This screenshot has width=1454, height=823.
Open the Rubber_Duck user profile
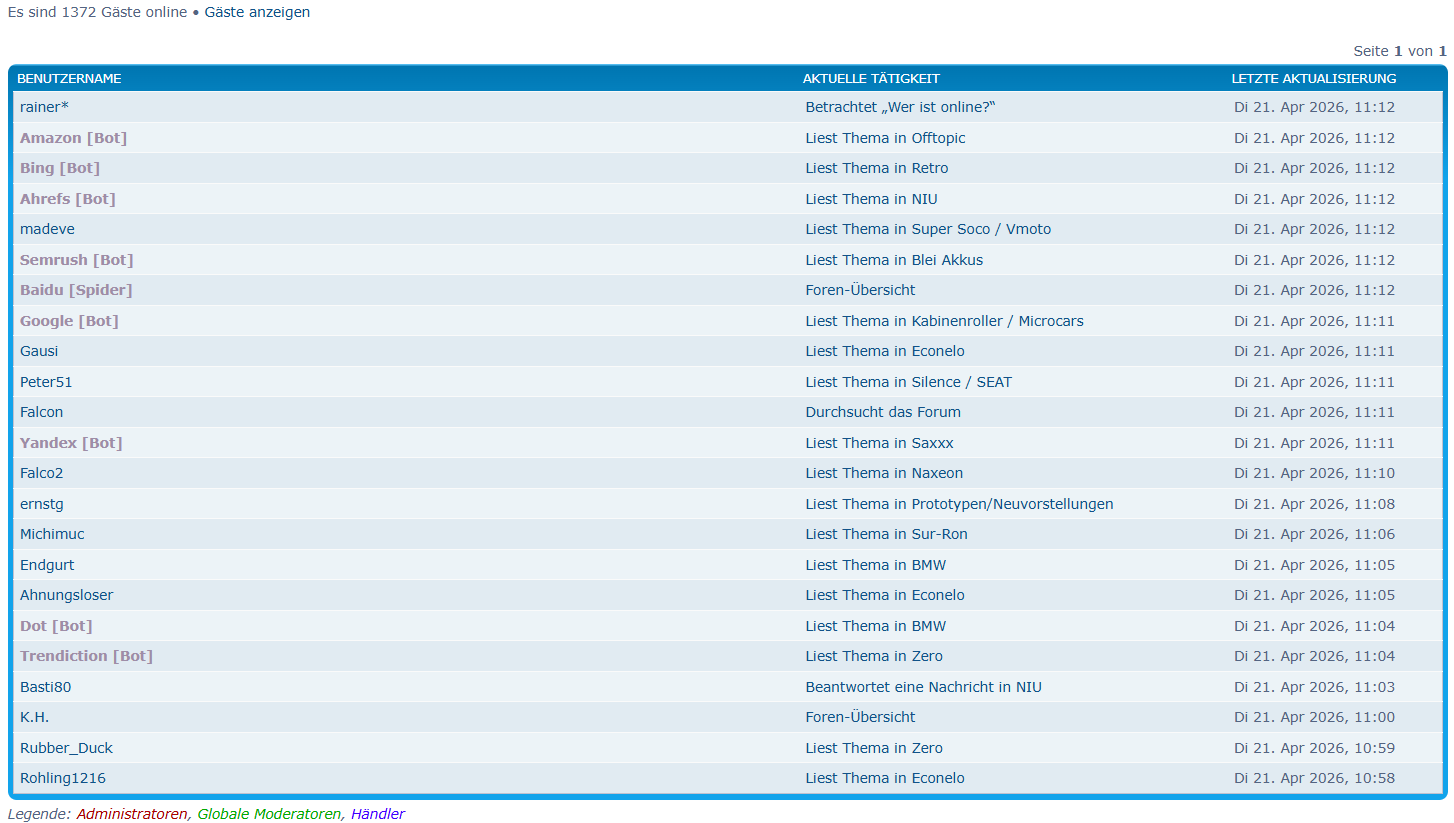[x=66, y=748]
